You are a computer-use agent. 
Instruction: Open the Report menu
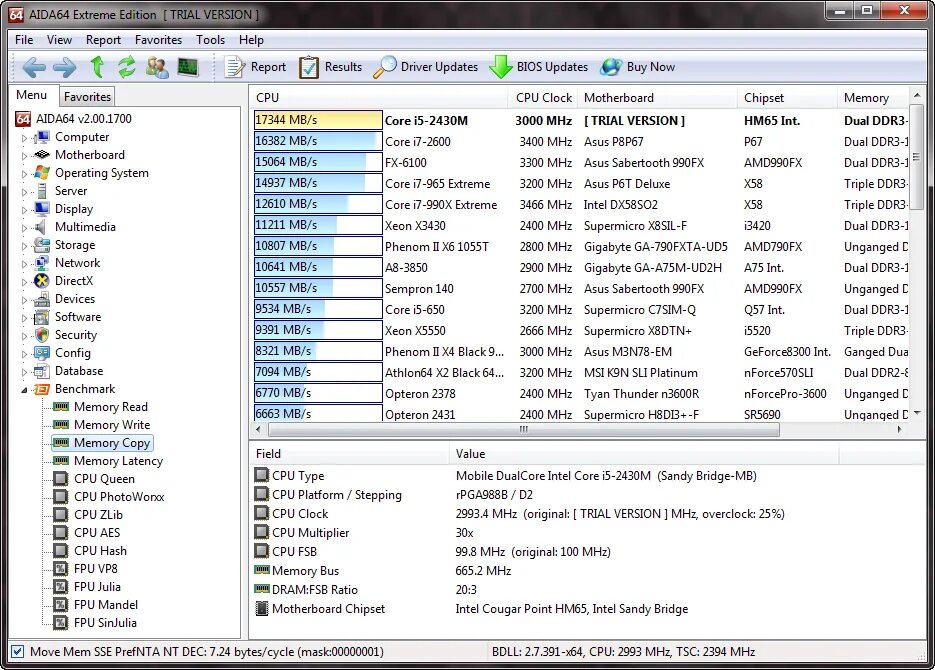click(x=103, y=40)
